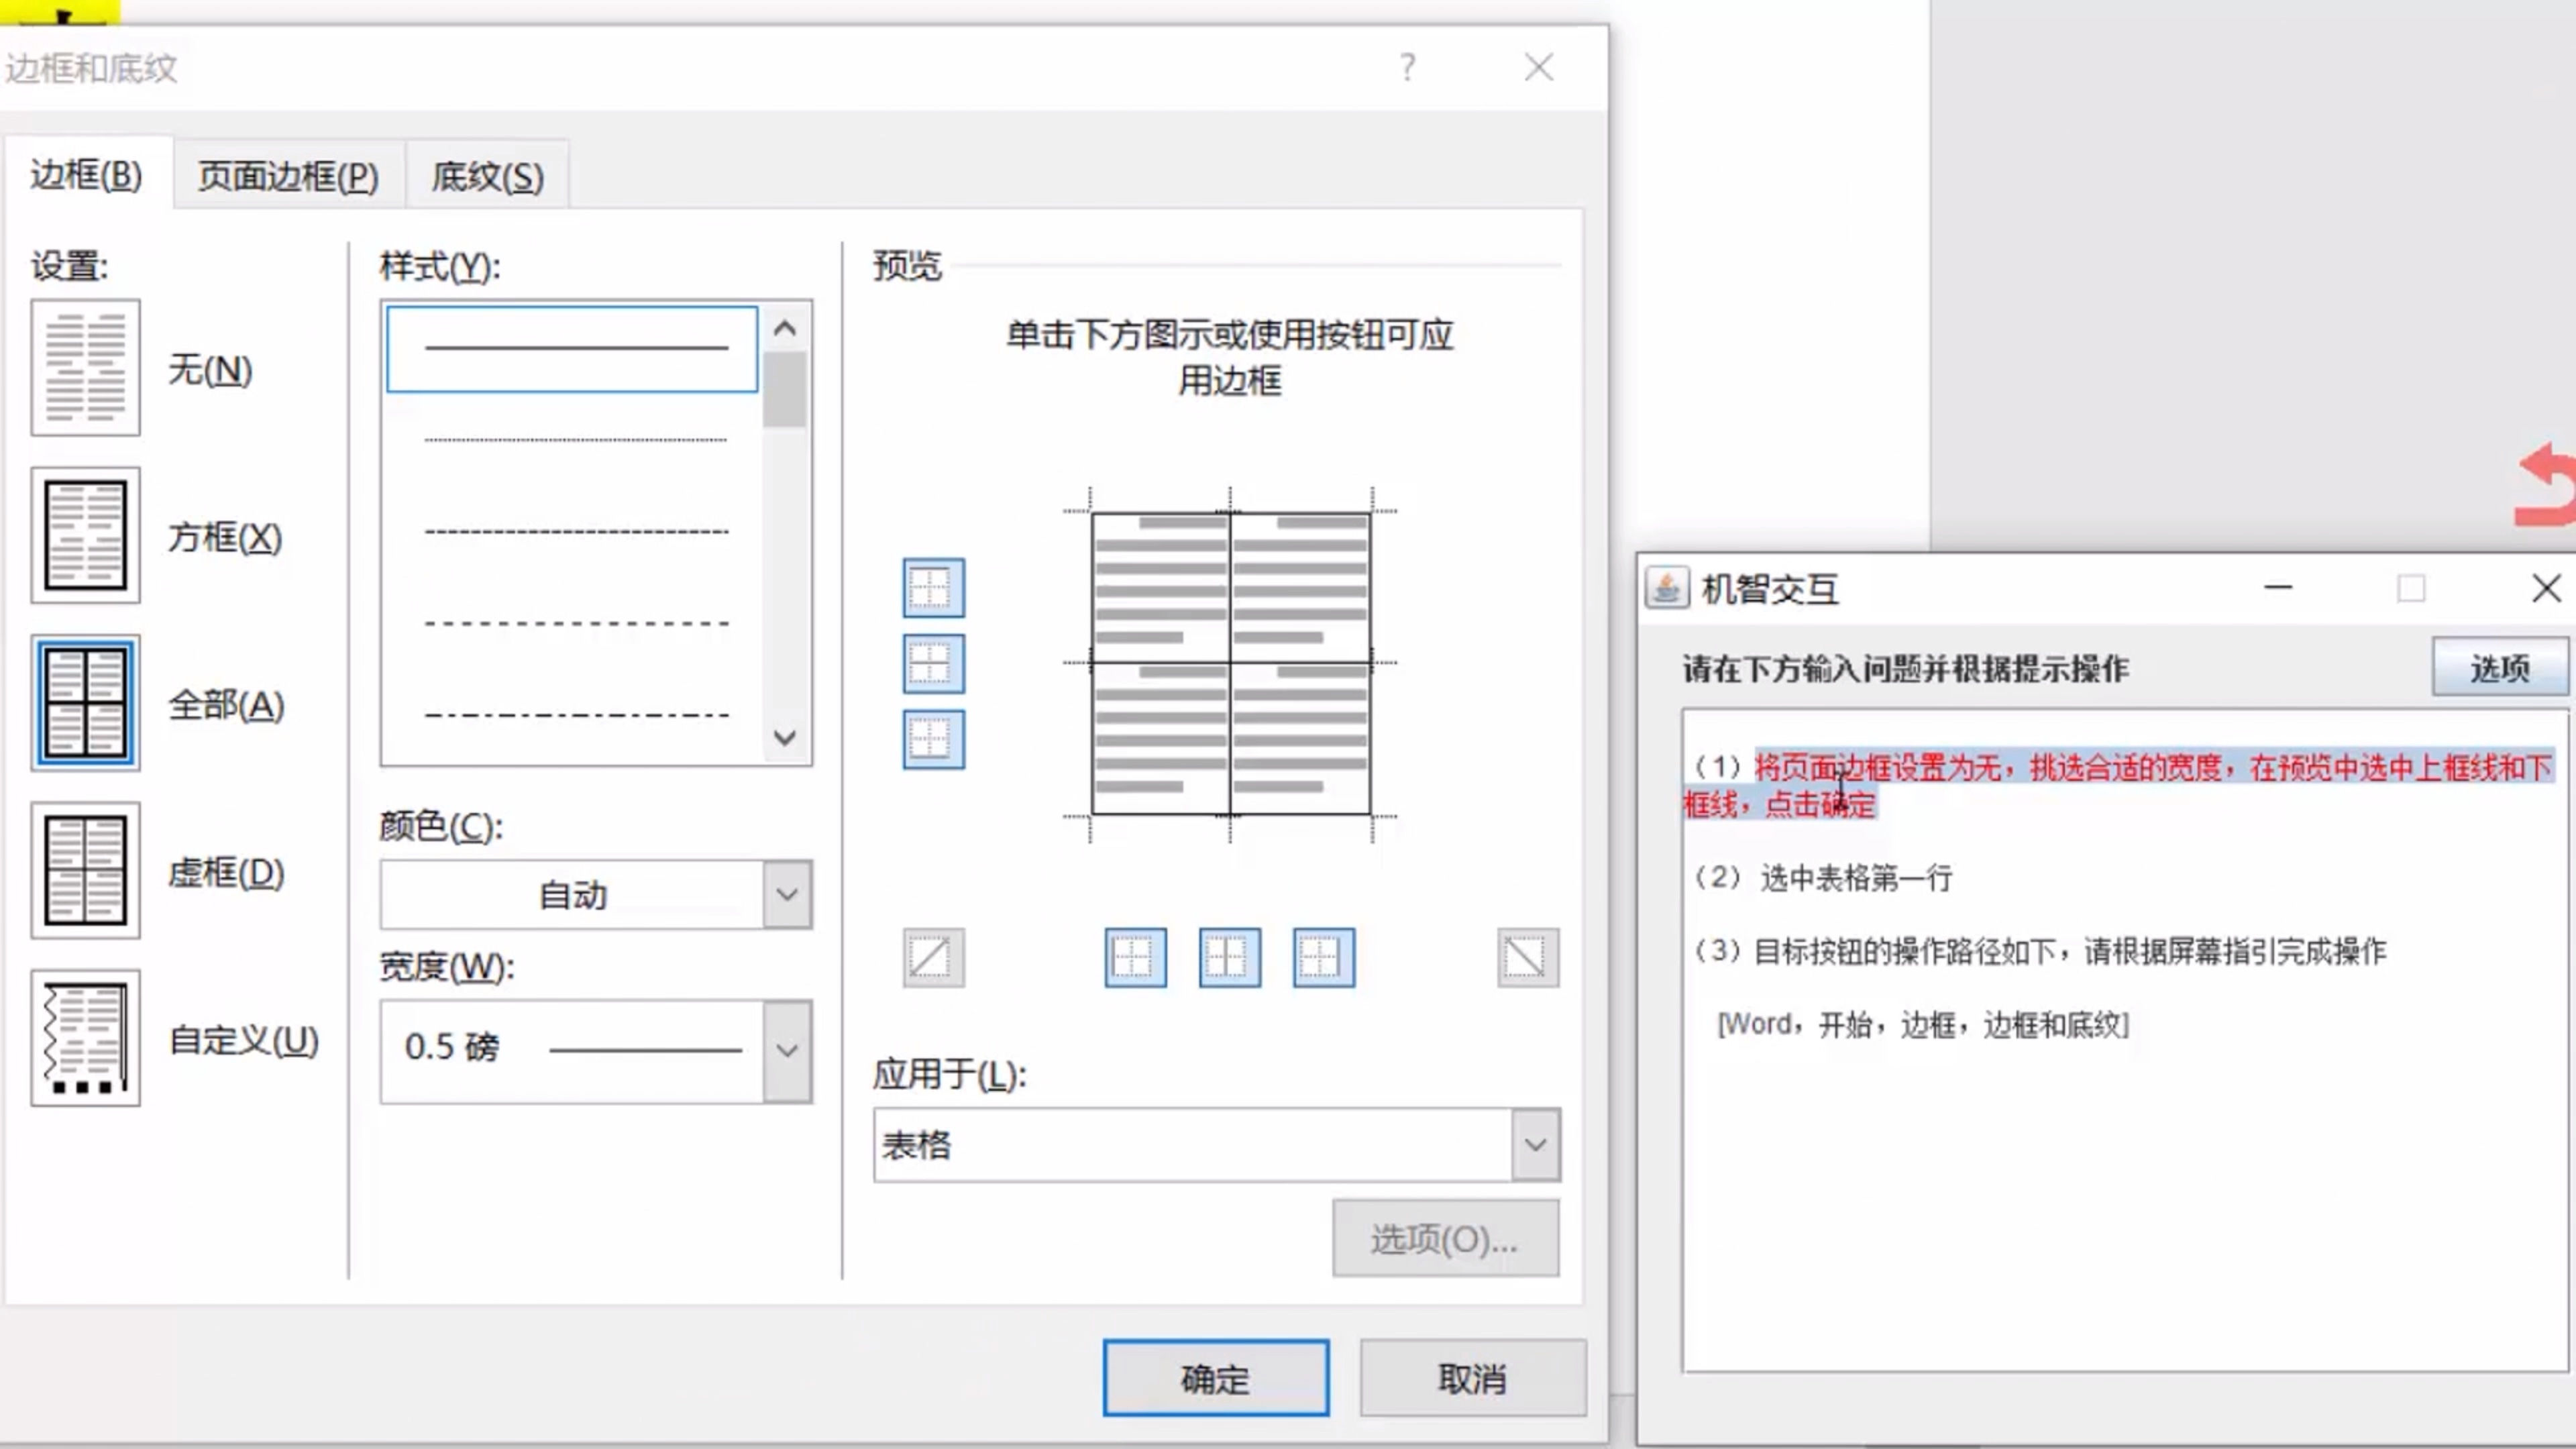Open the 底纹(S) shading tab
Viewport: 2576px width, 1449px height.
(487, 176)
